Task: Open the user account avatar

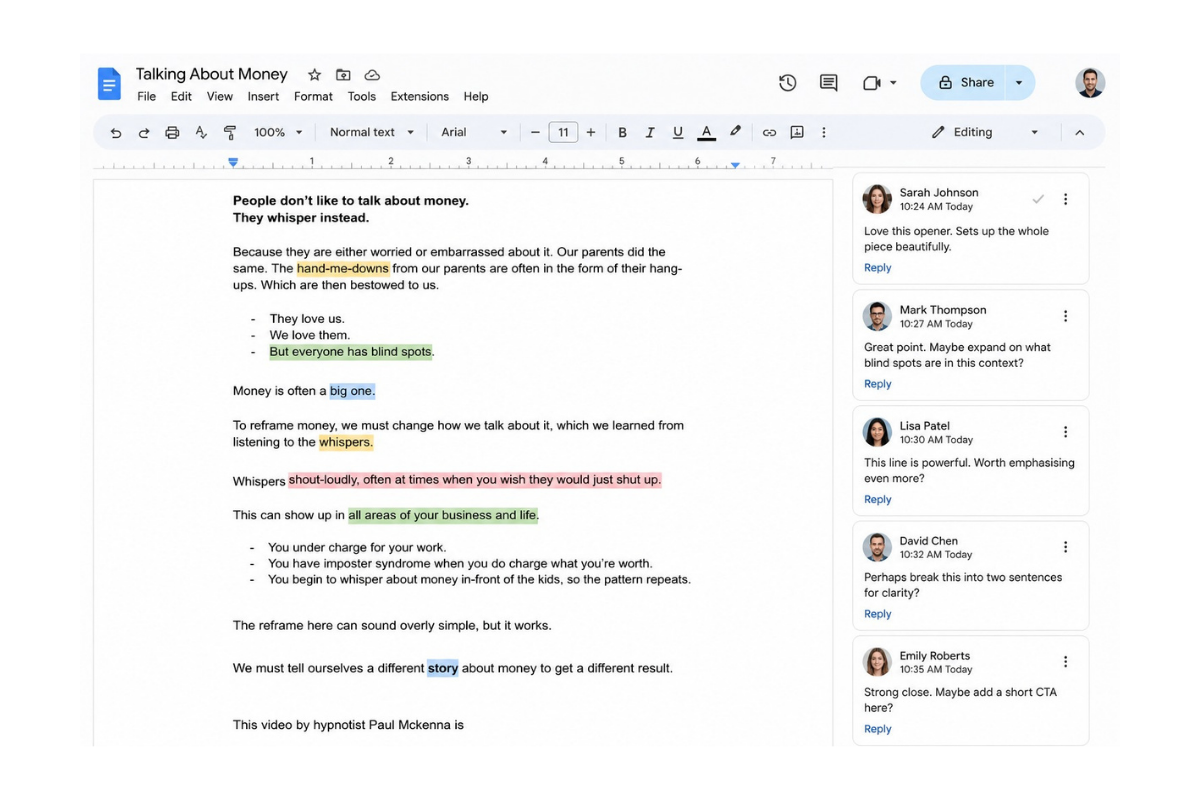Action: (1090, 83)
